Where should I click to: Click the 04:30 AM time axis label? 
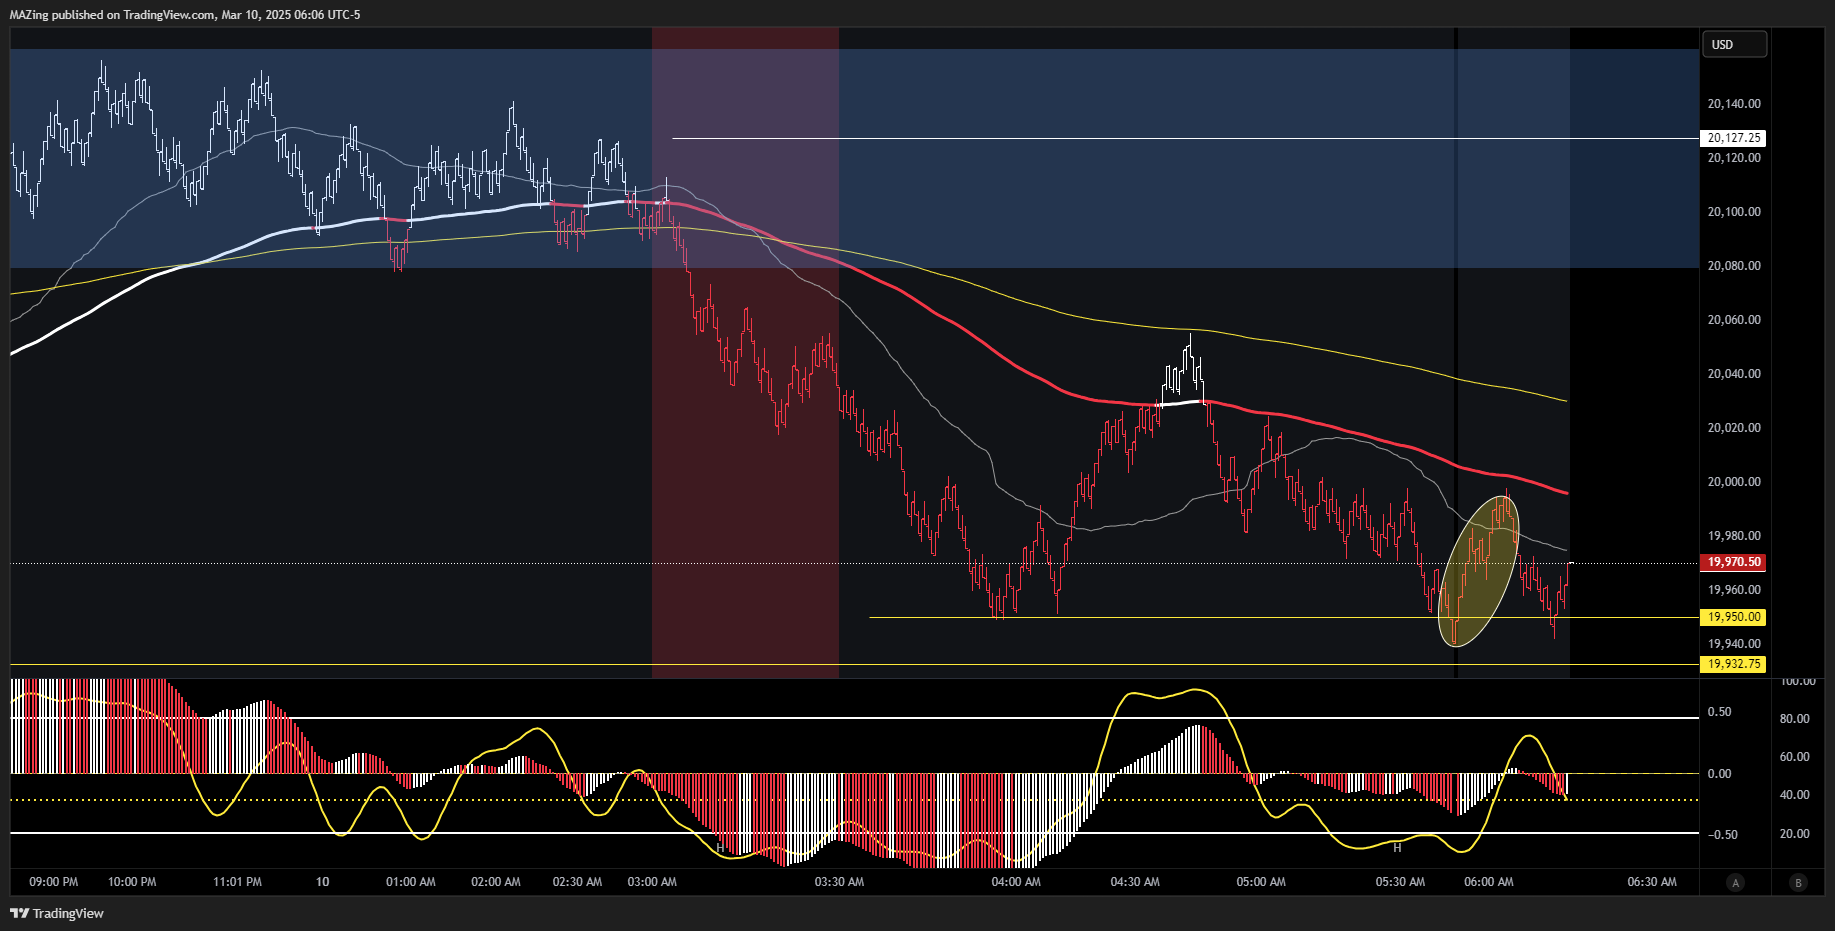pyautogui.click(x=1135, y=882)
